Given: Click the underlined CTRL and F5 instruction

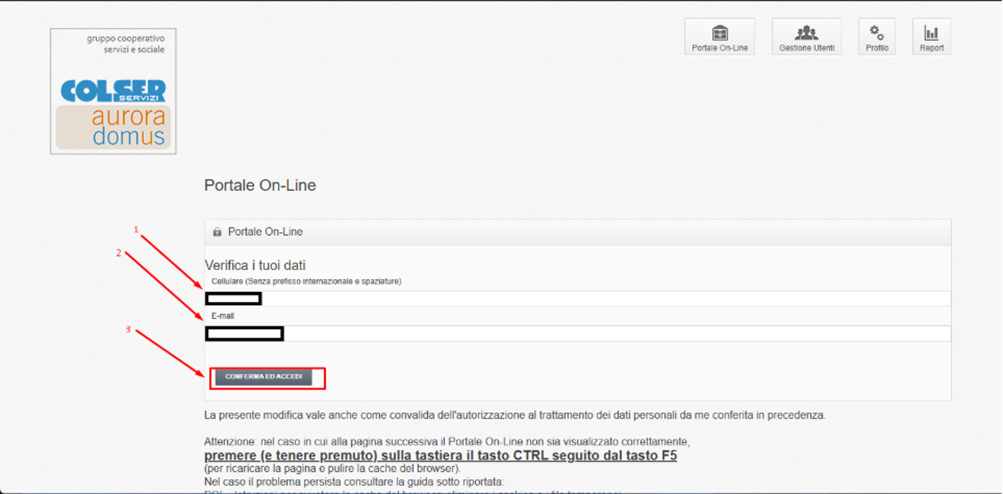Looking at the screenshot, I should pyautogui.click(x=440, y=455).
